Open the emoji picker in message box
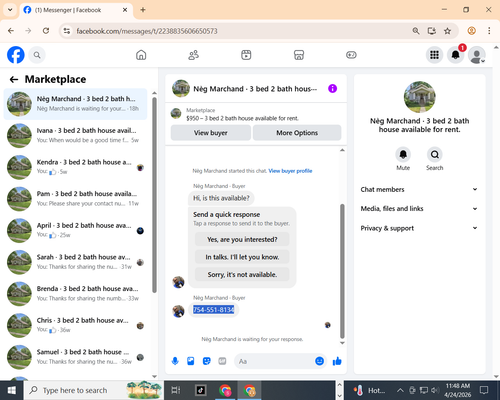 coord(319,361)
